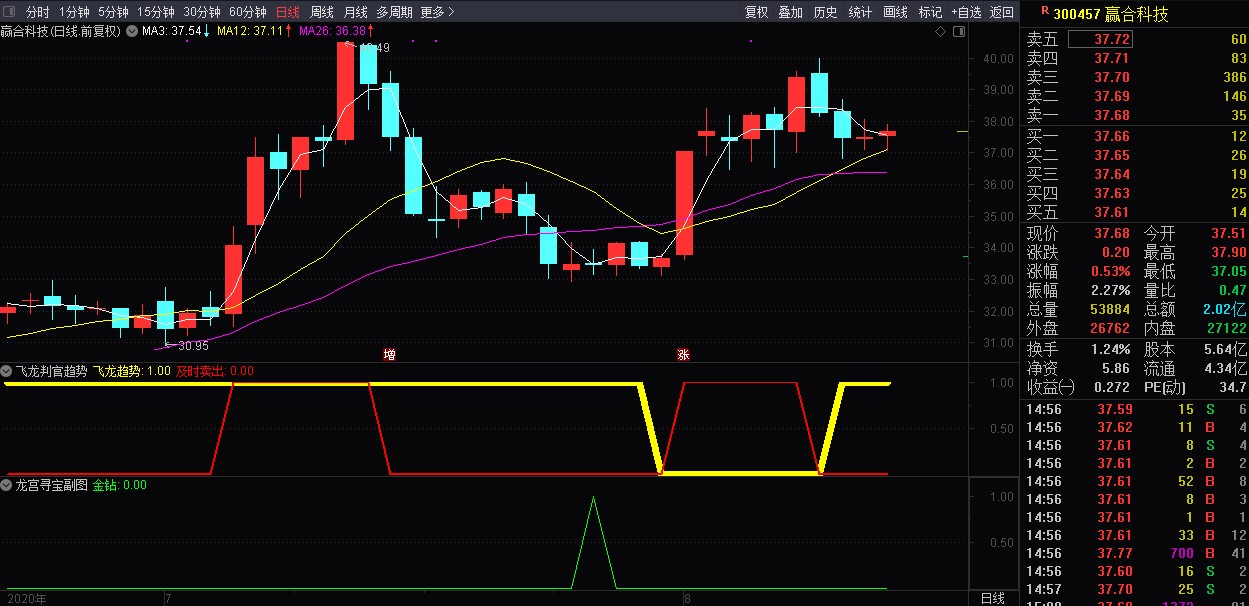Click the 内盘 value 27122
Screen dimensions: 1249x606
[1228, 328]
